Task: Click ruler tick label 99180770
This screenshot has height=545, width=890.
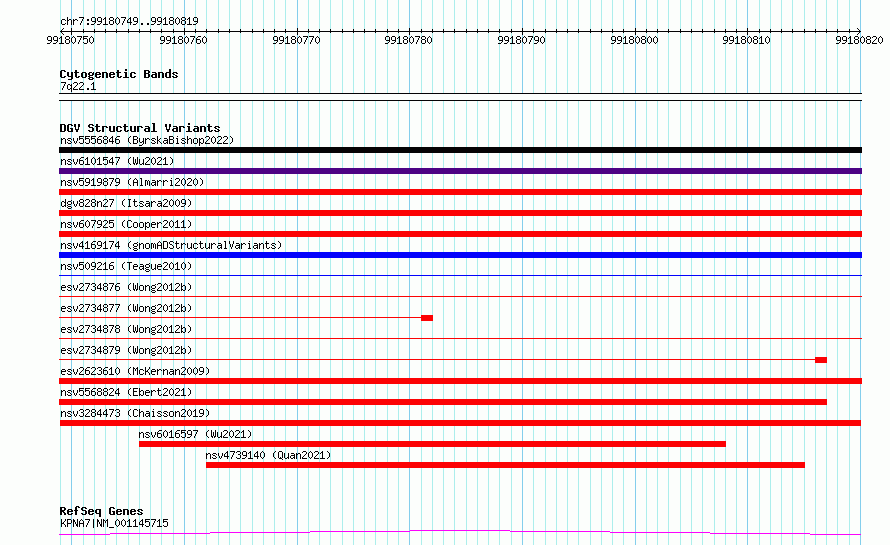Action: [x=296, y=40]
